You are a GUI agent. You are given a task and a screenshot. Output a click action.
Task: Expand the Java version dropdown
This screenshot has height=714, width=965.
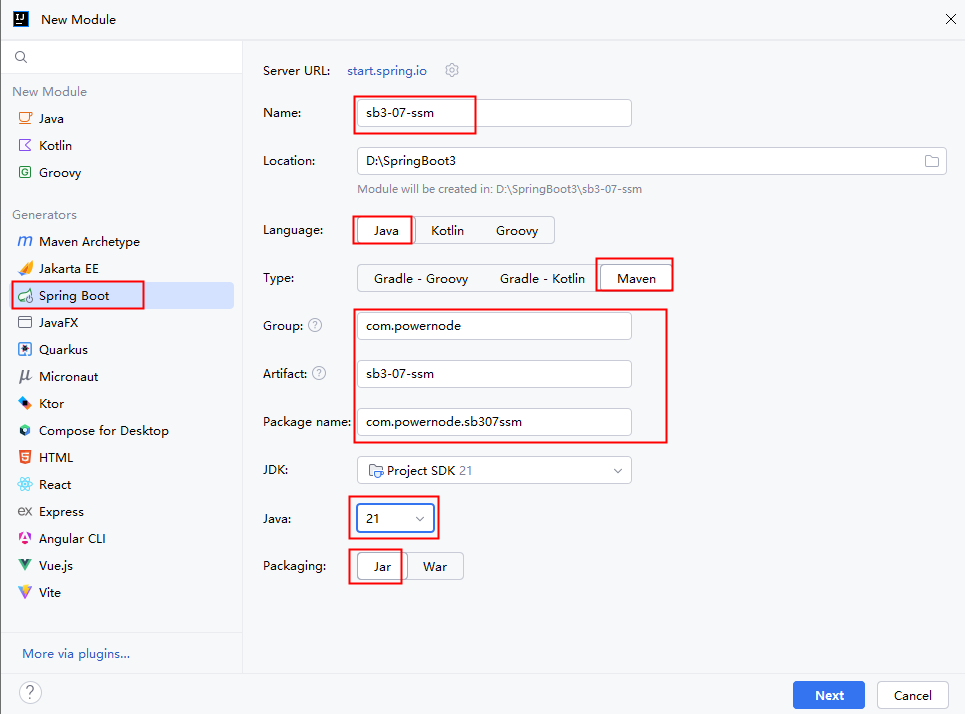(395, 519)
